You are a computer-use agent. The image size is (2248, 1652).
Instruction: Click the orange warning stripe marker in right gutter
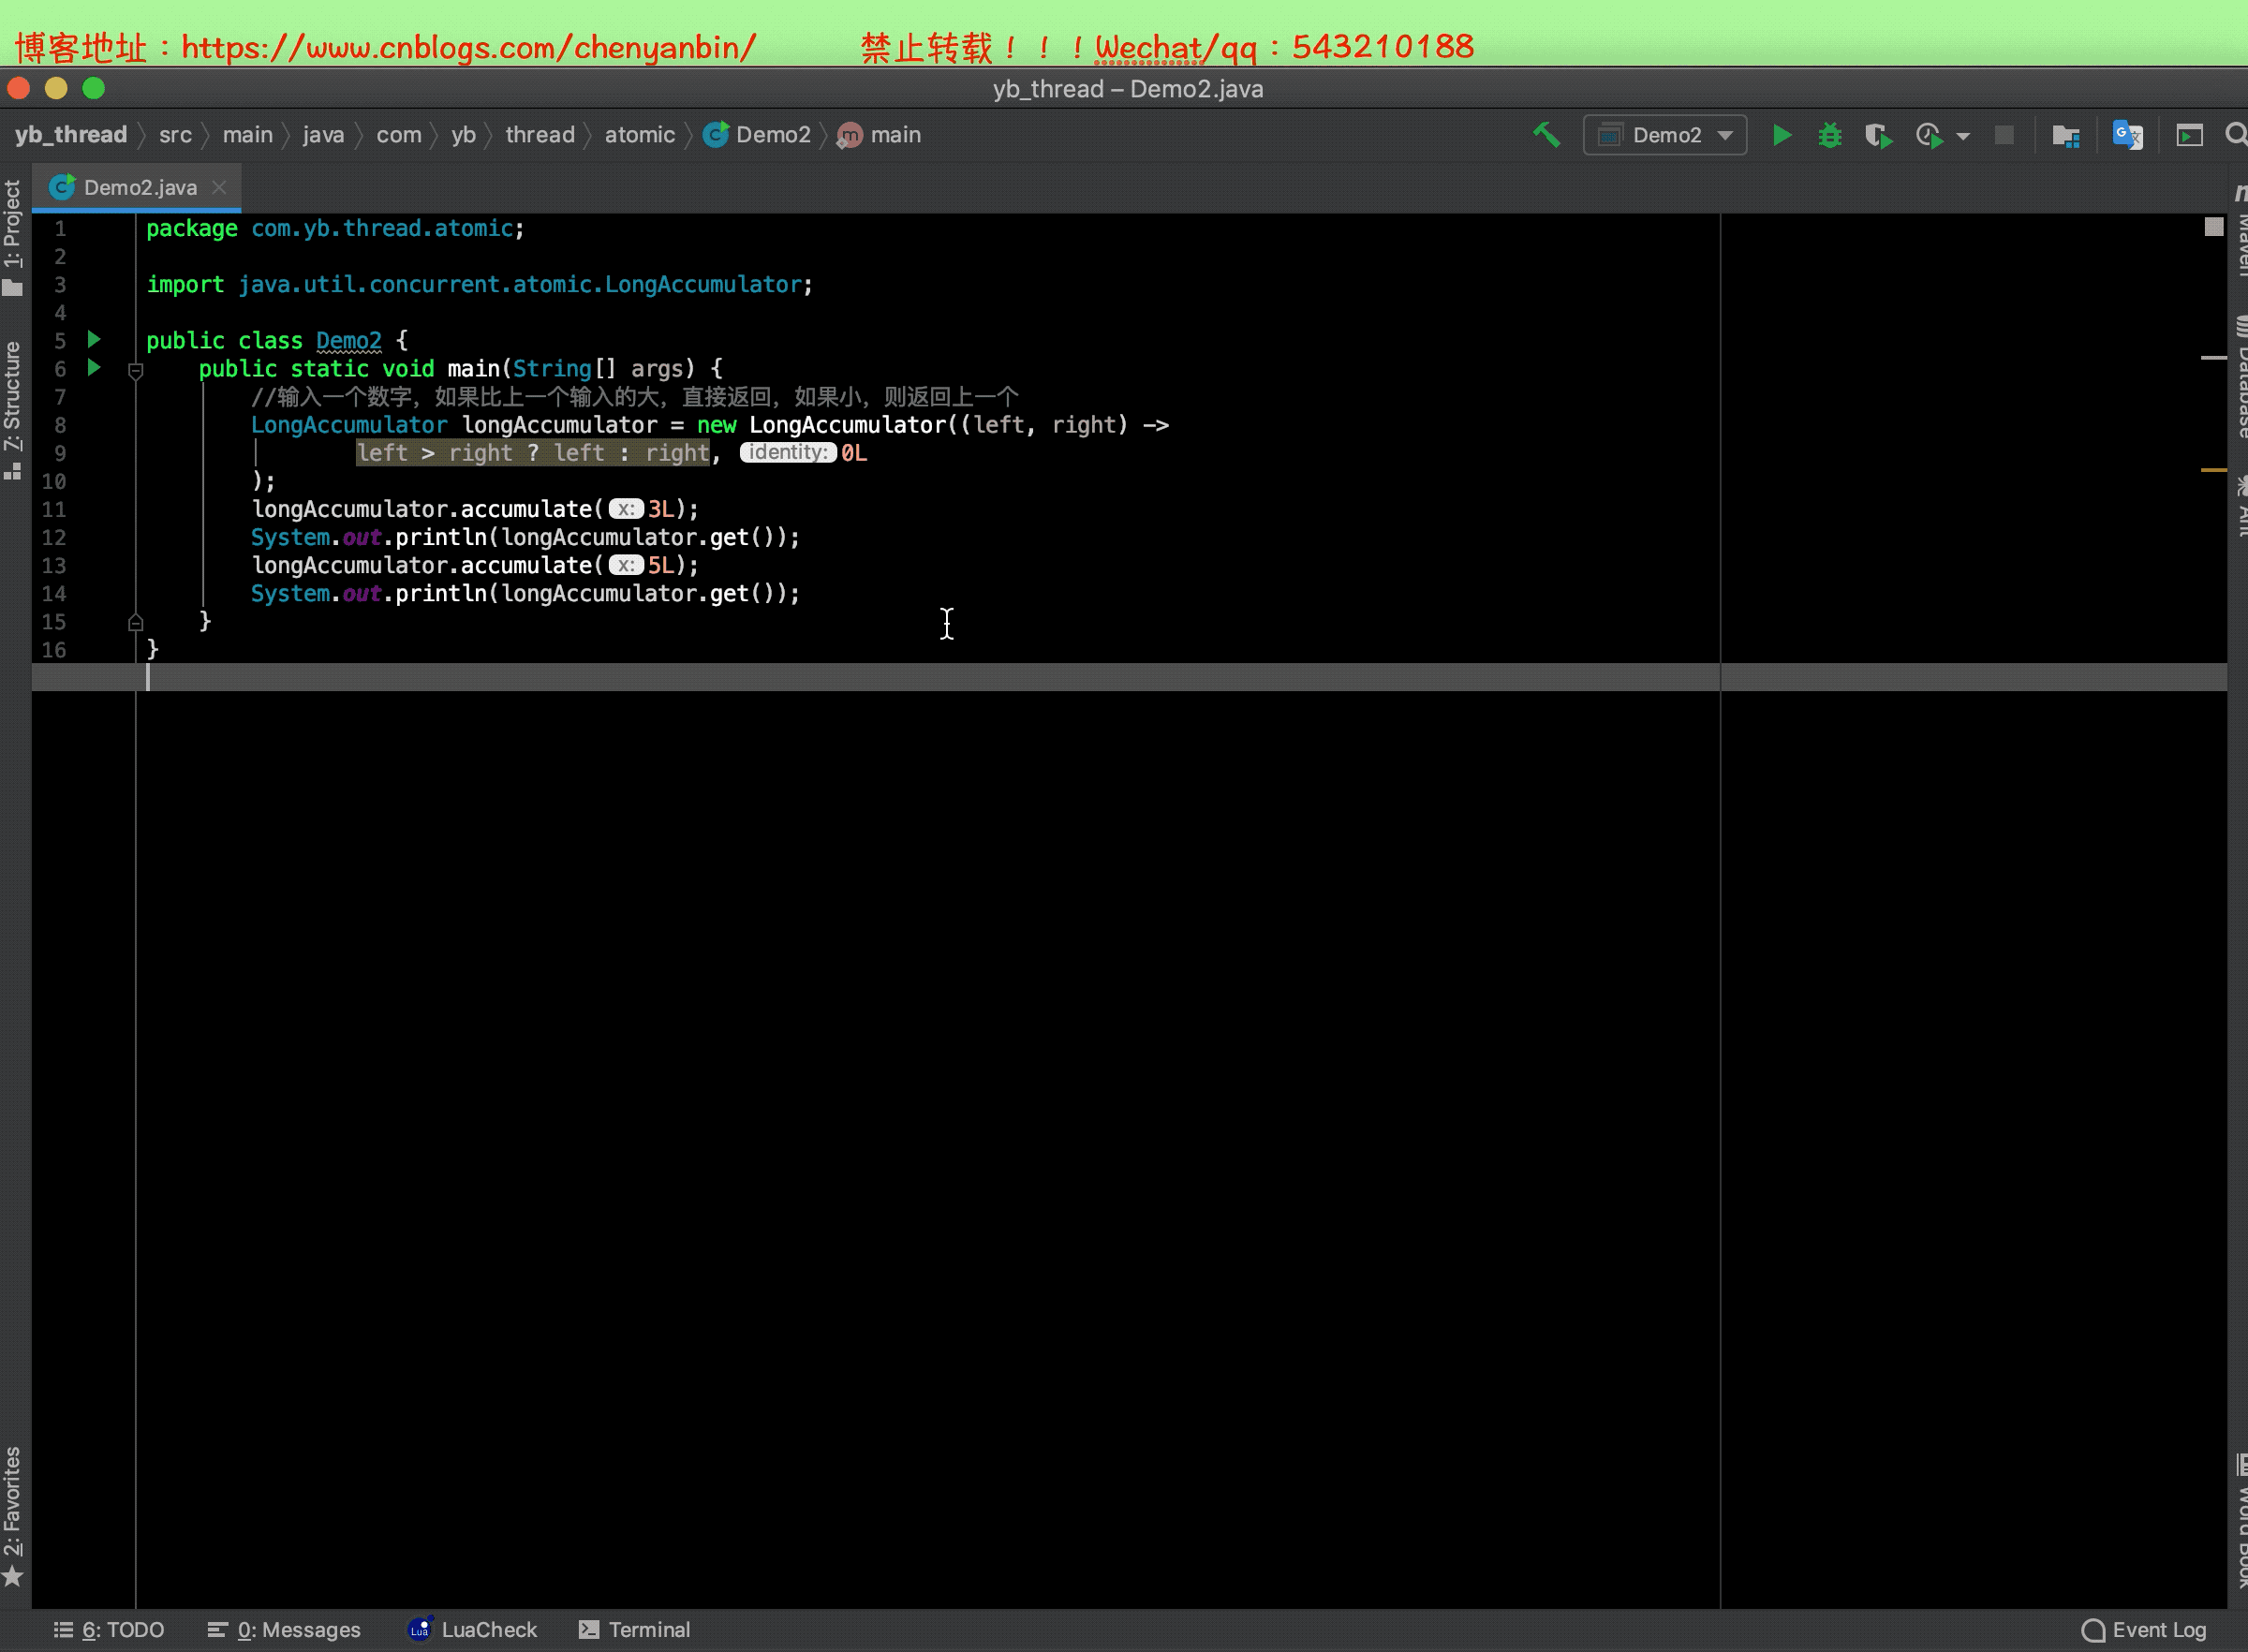2213,469
